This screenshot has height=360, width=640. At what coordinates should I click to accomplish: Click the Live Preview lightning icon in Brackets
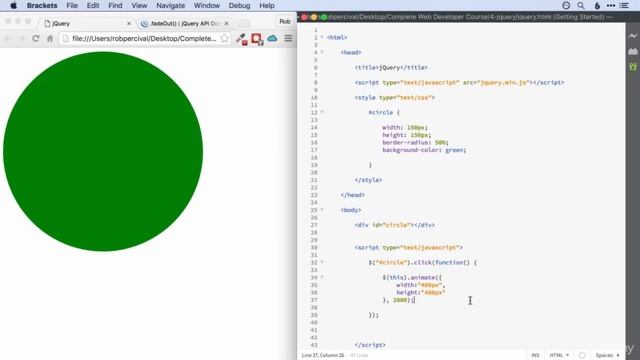coord(633,36)
